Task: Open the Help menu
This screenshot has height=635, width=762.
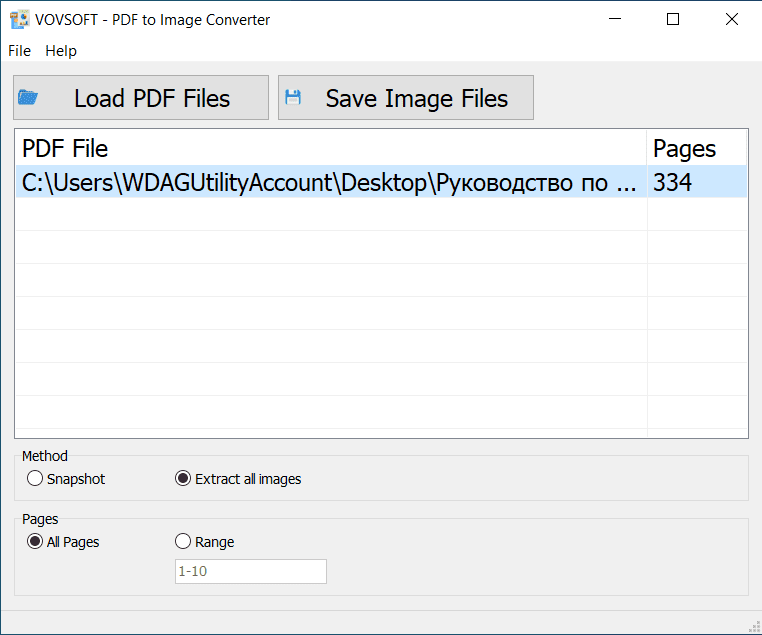Action: 61,51
